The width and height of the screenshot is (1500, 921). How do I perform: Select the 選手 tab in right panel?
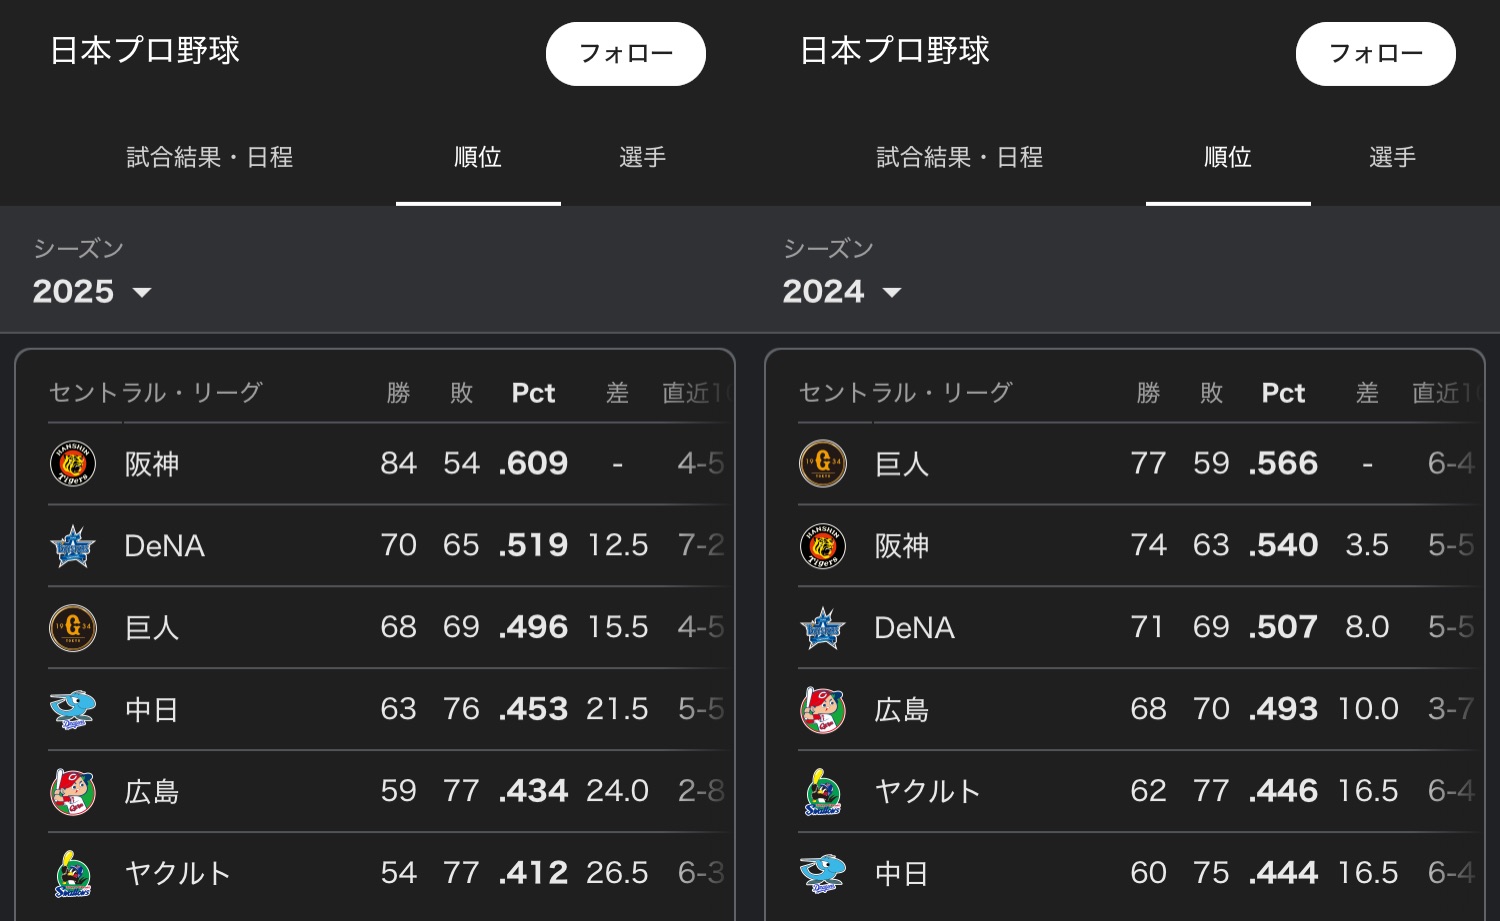point(1392,157)
